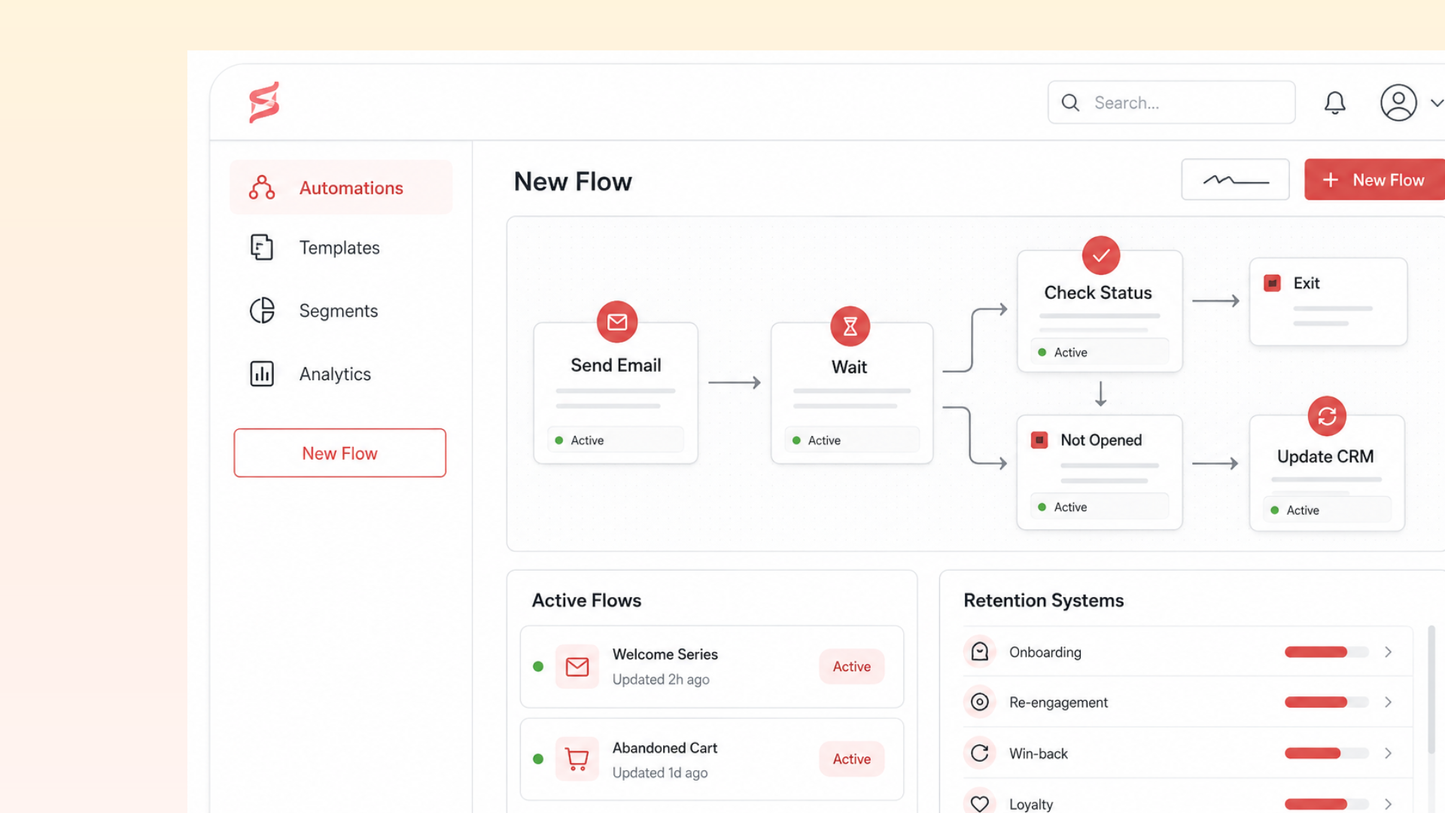1445x813 pixels.
Task: Click the Analytics bar chart icon
Action: point(262,373)
